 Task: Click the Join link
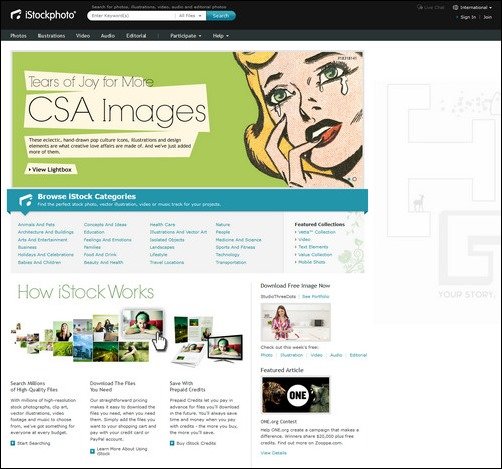tap(488, 17)
